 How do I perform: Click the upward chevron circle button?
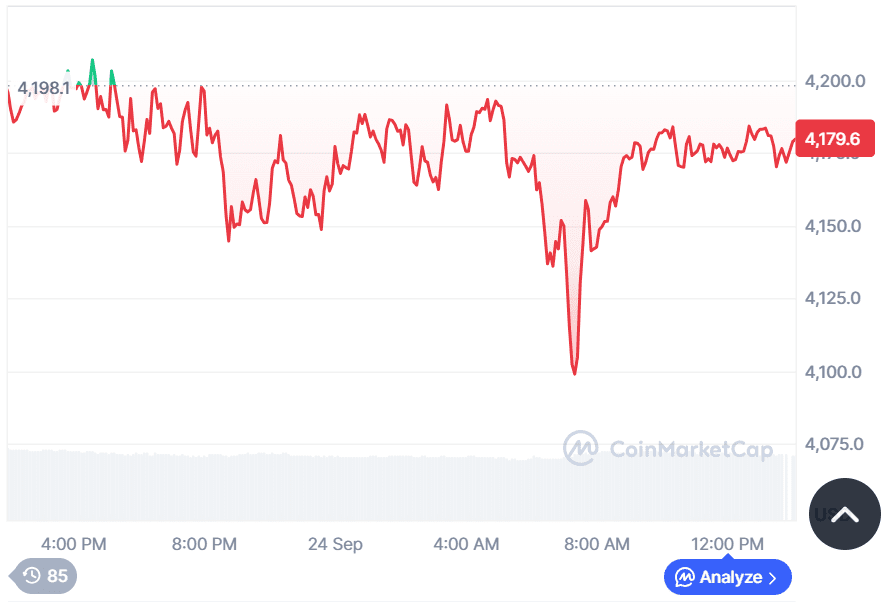tap(845, 514)
